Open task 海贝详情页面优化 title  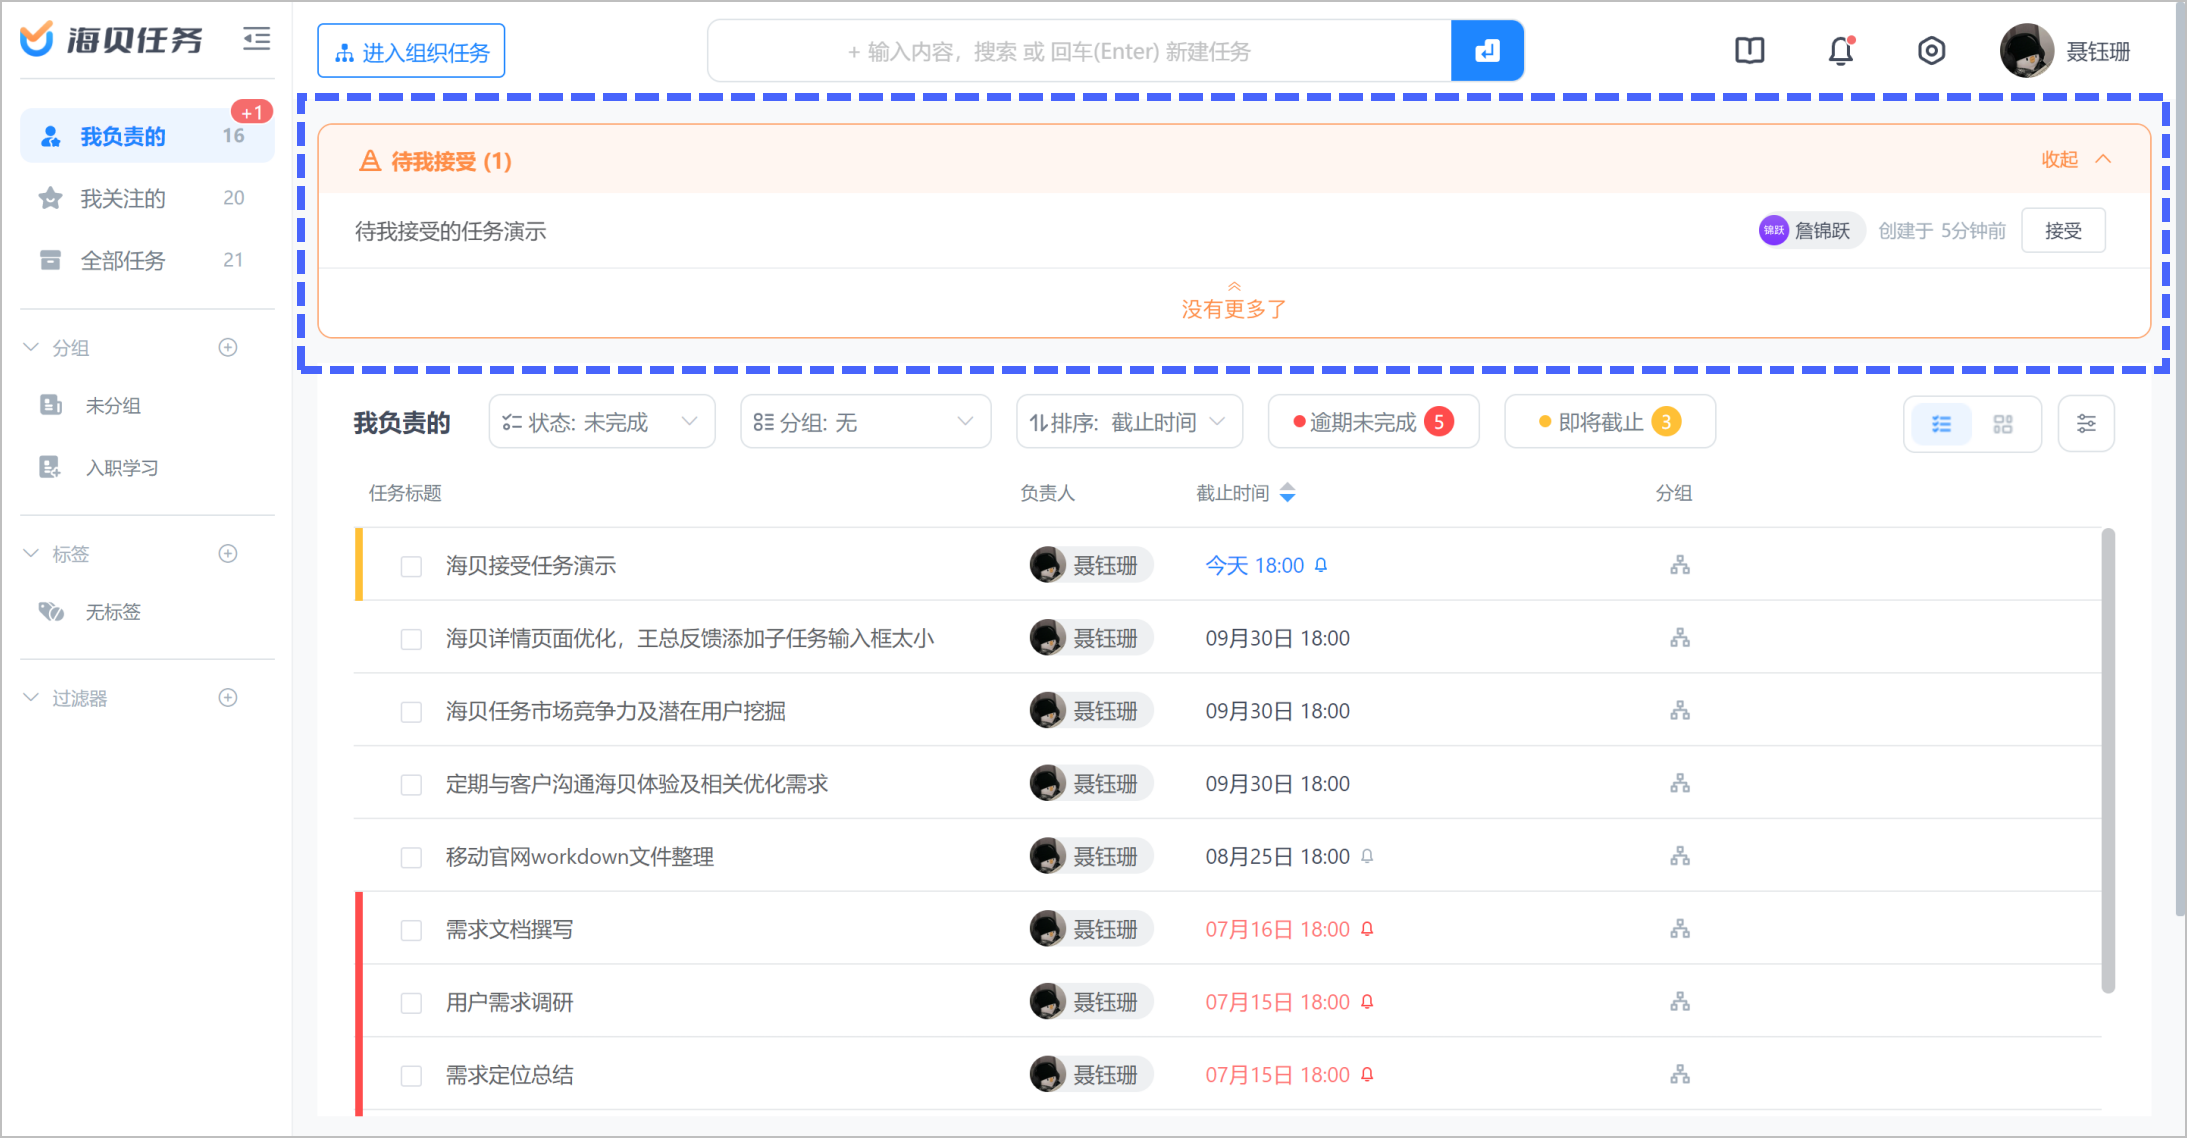click(690, 638)
